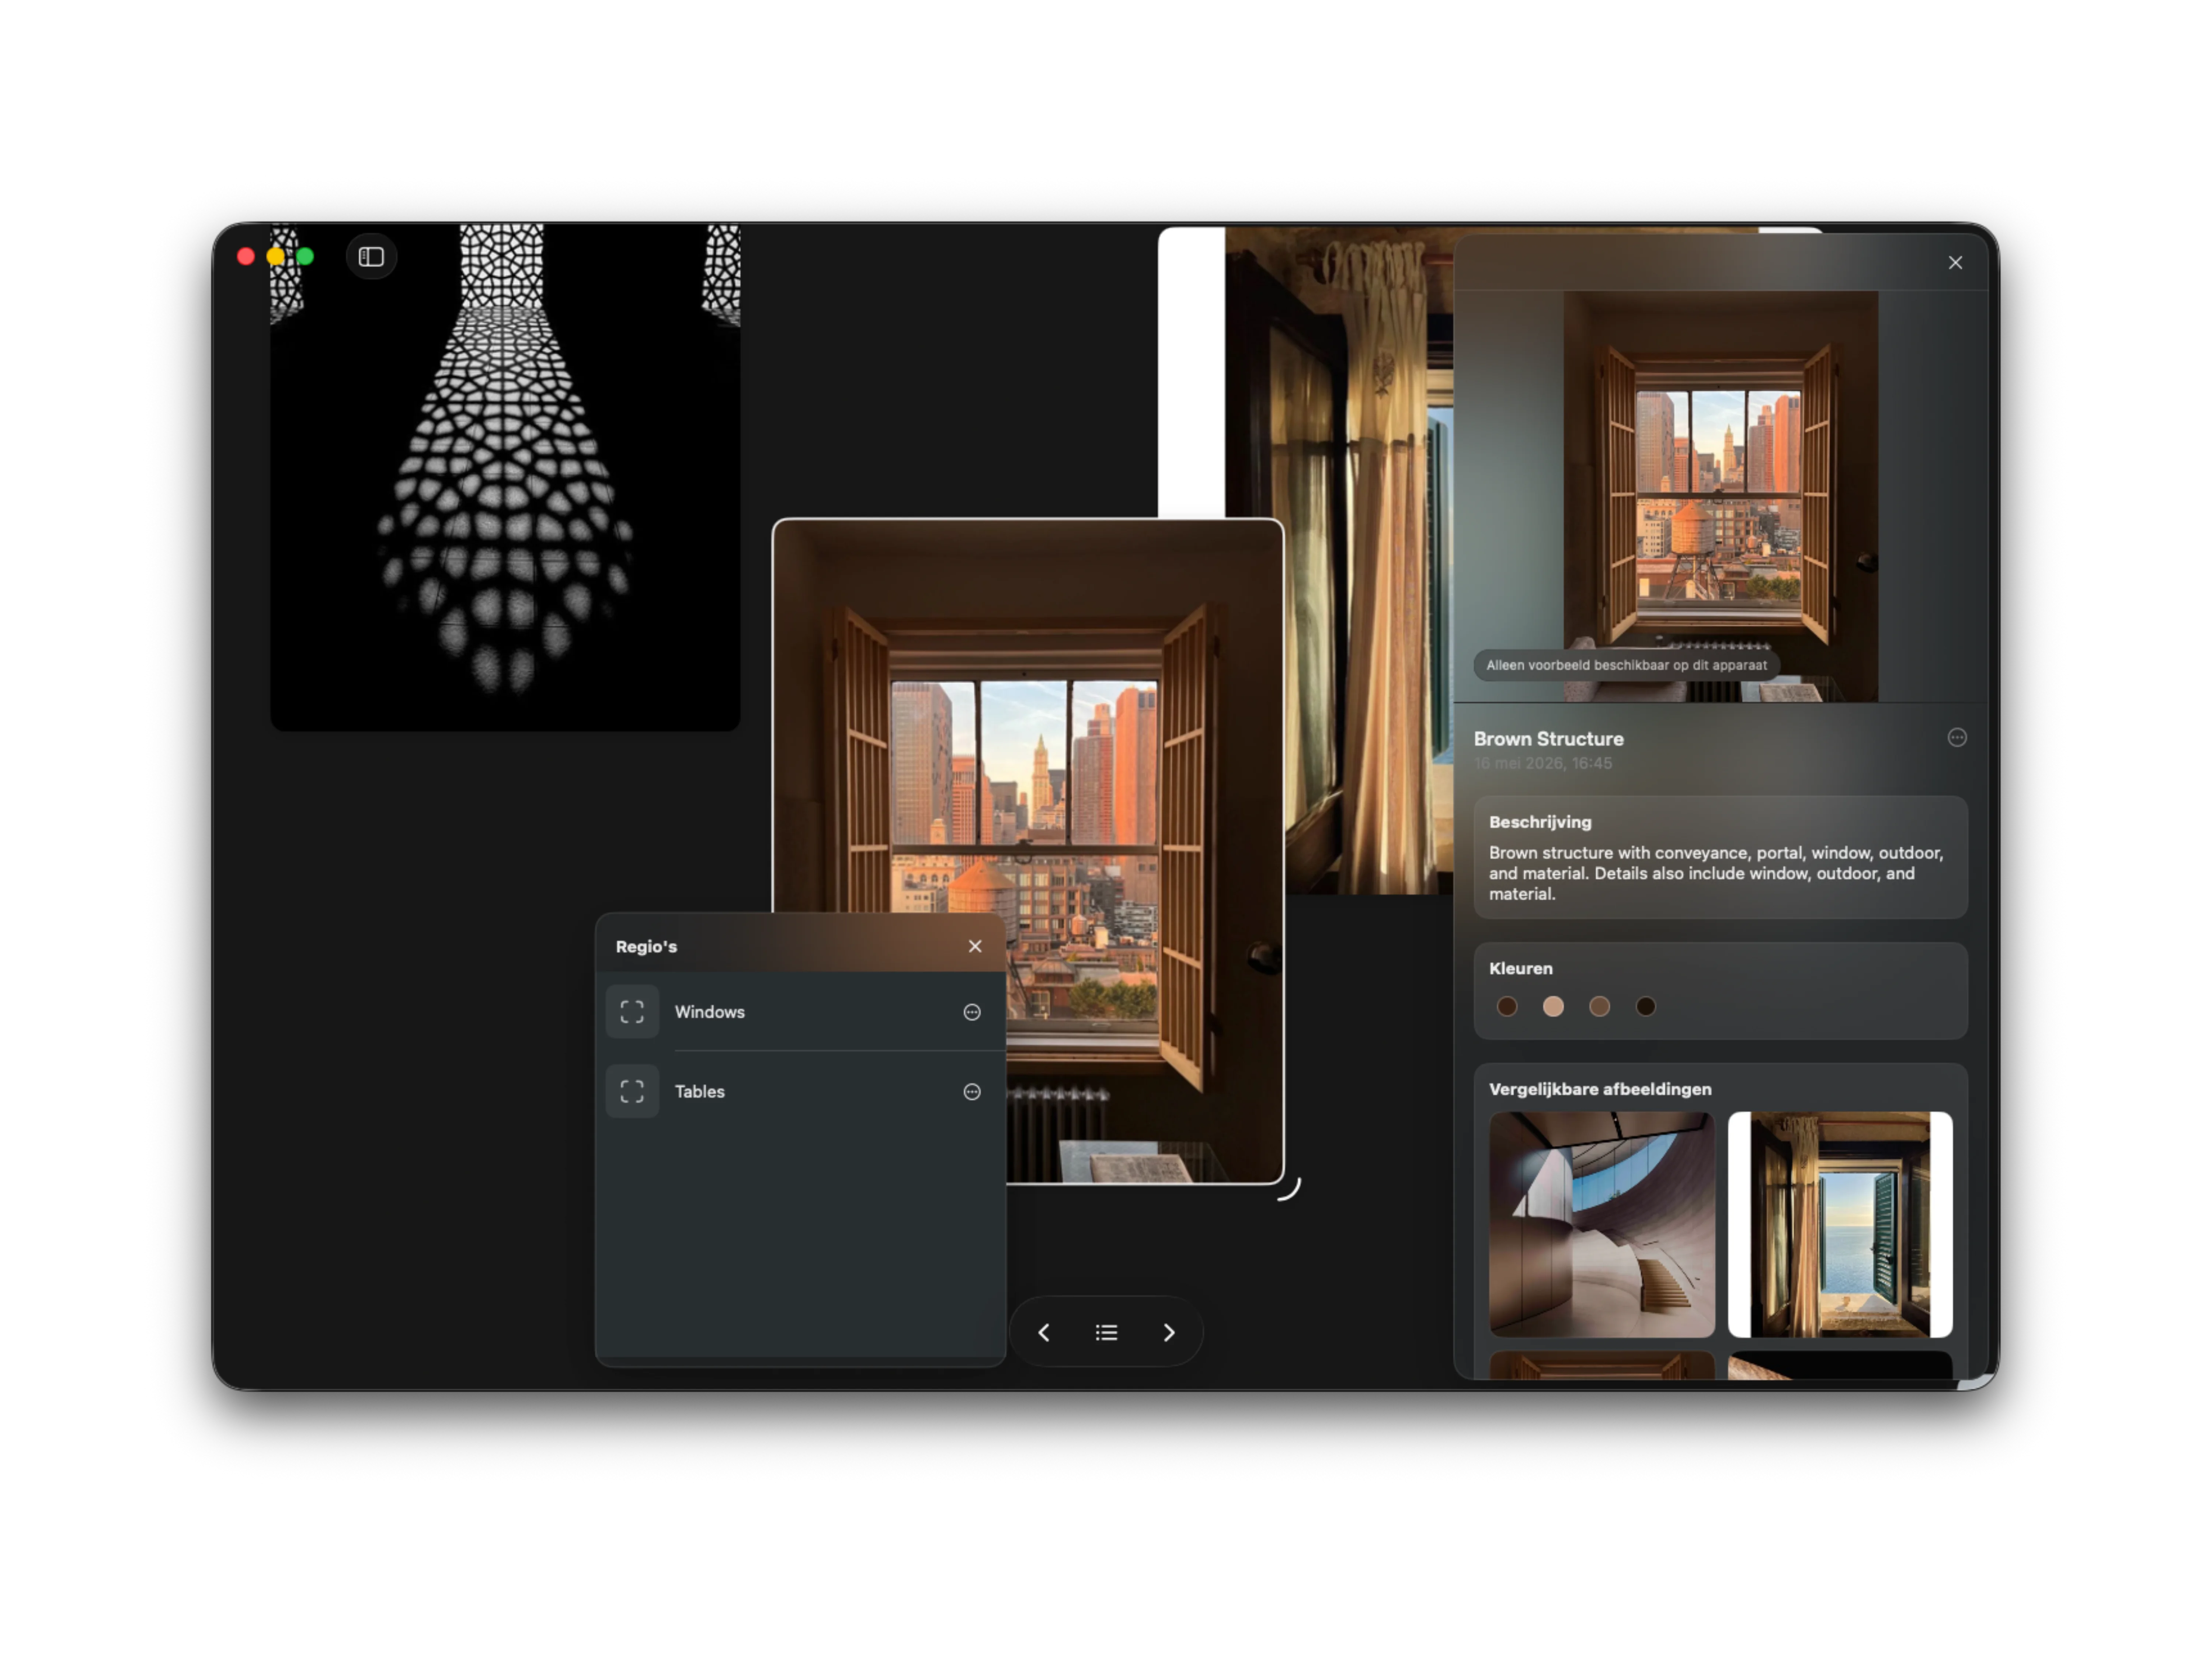2212x1659 pixels.
Task: Pick the light tan color swatch
Action: coord(1553,1007)
